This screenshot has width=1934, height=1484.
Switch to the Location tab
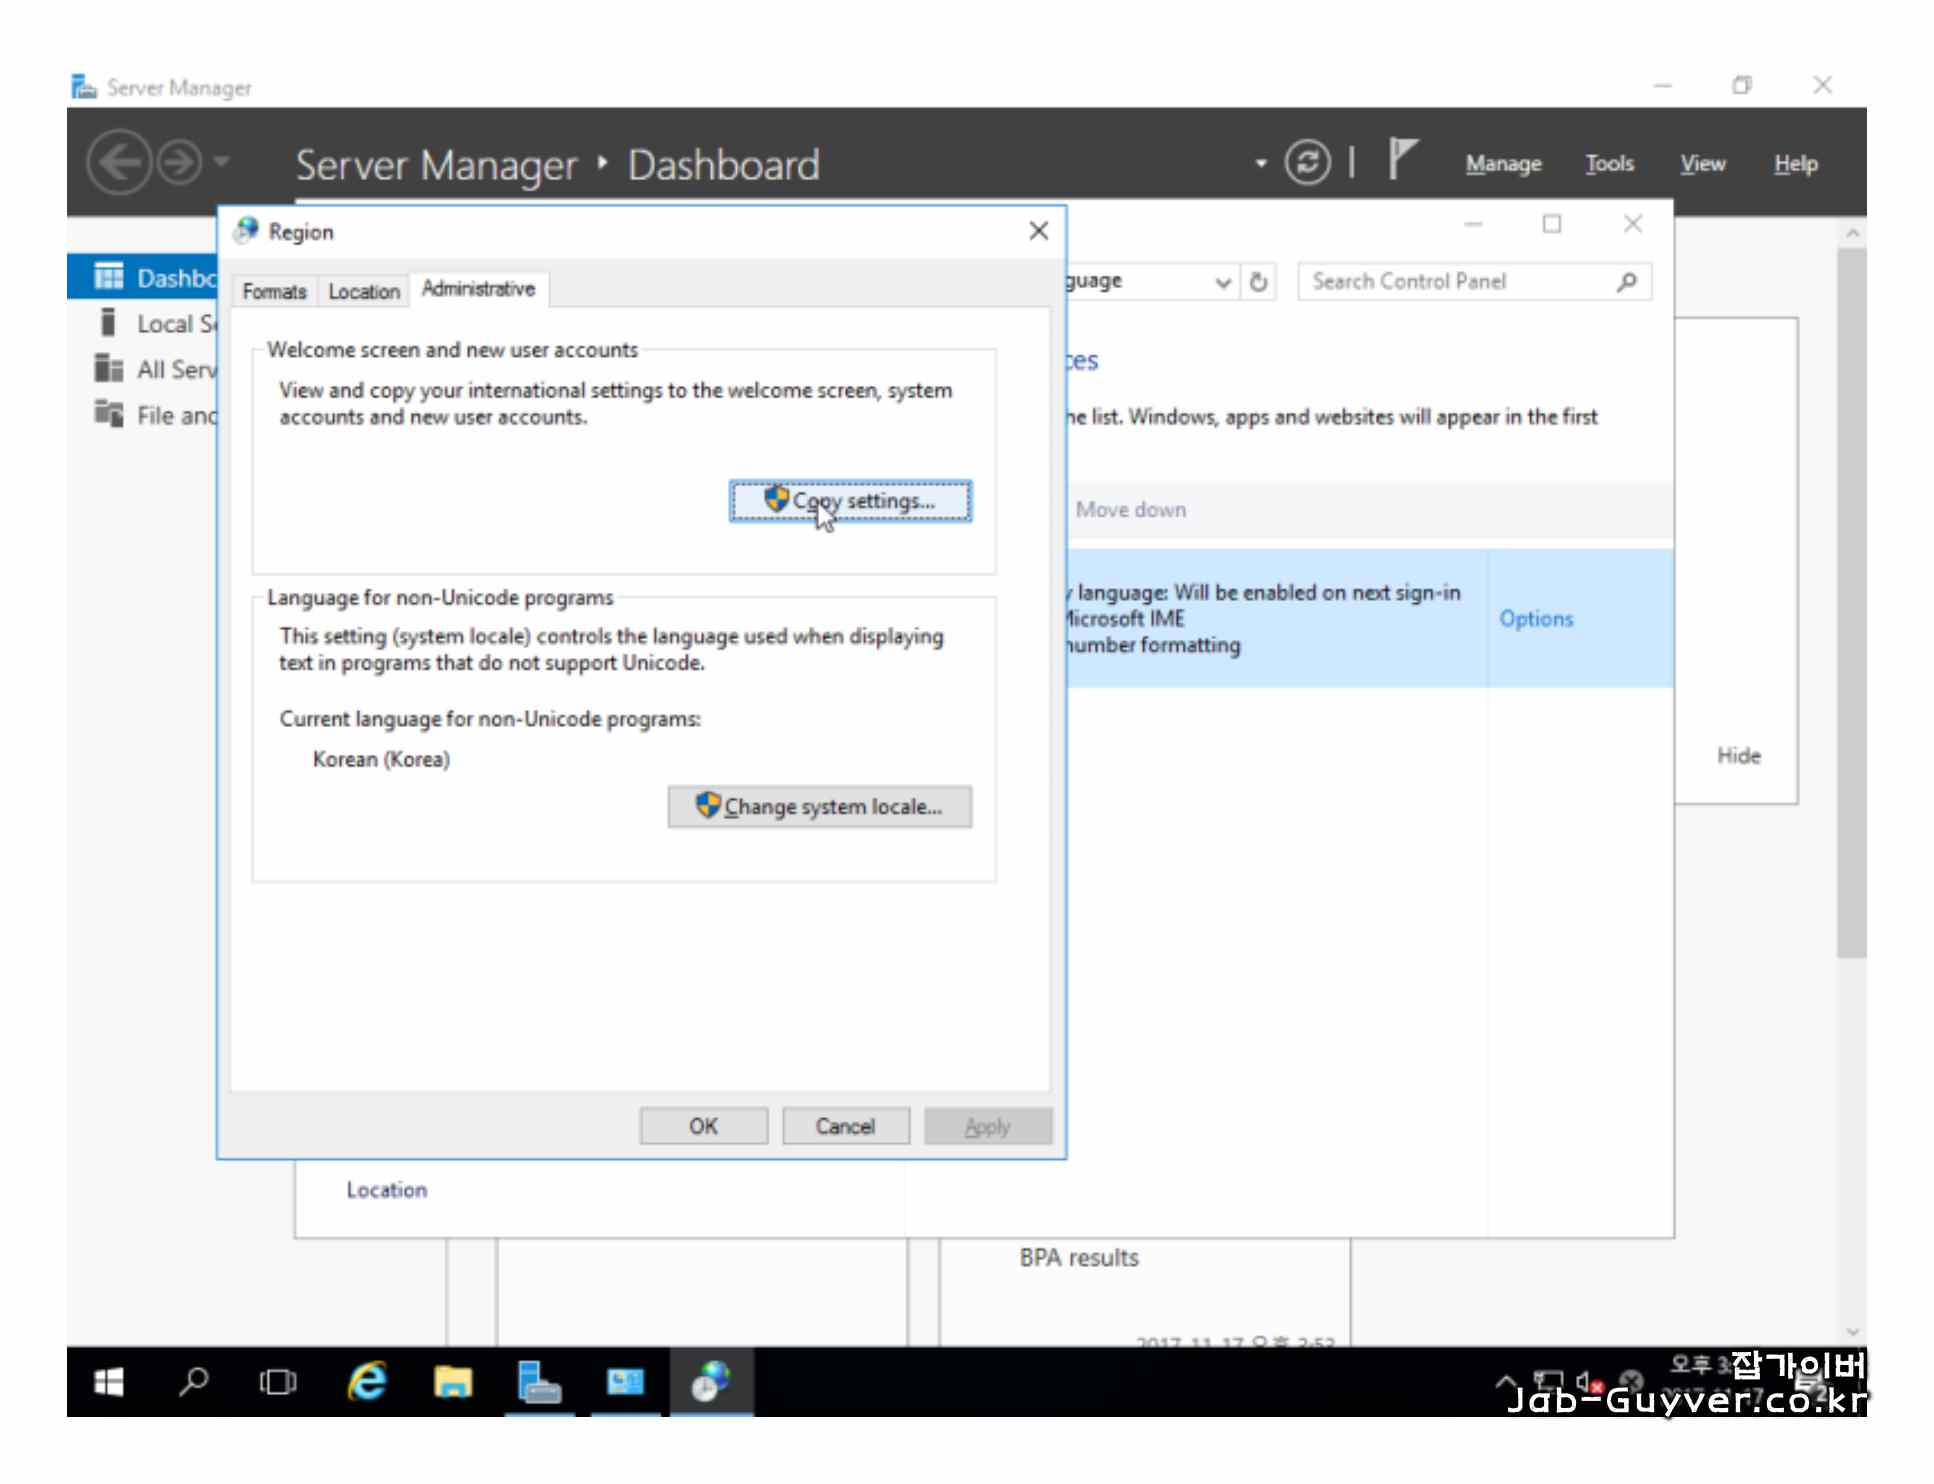tap(364, 291)
